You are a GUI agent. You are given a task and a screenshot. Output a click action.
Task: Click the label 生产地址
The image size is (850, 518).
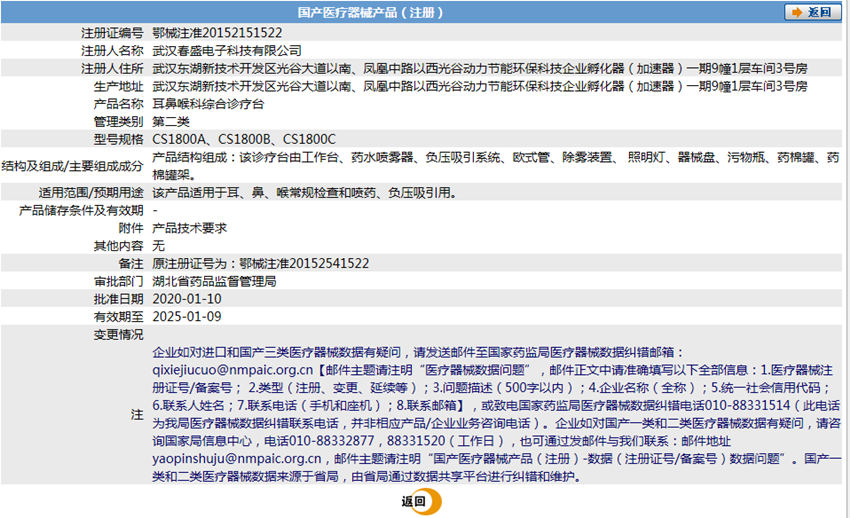(118, 86)
